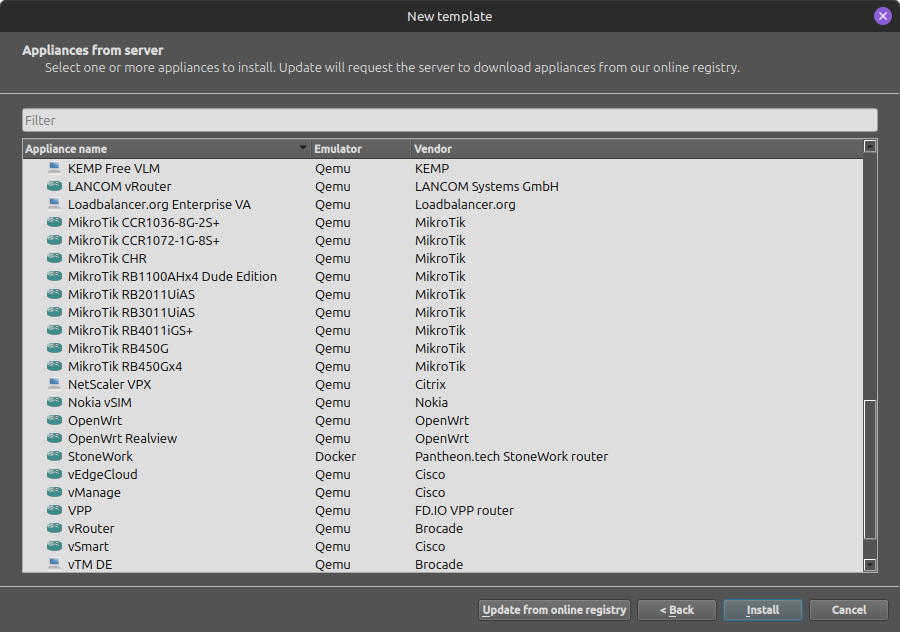Image resolution: width=900 pixels, height=632 pixels.
Task: Click the Nokia vSIM router icon
Action: click(55, 402)
